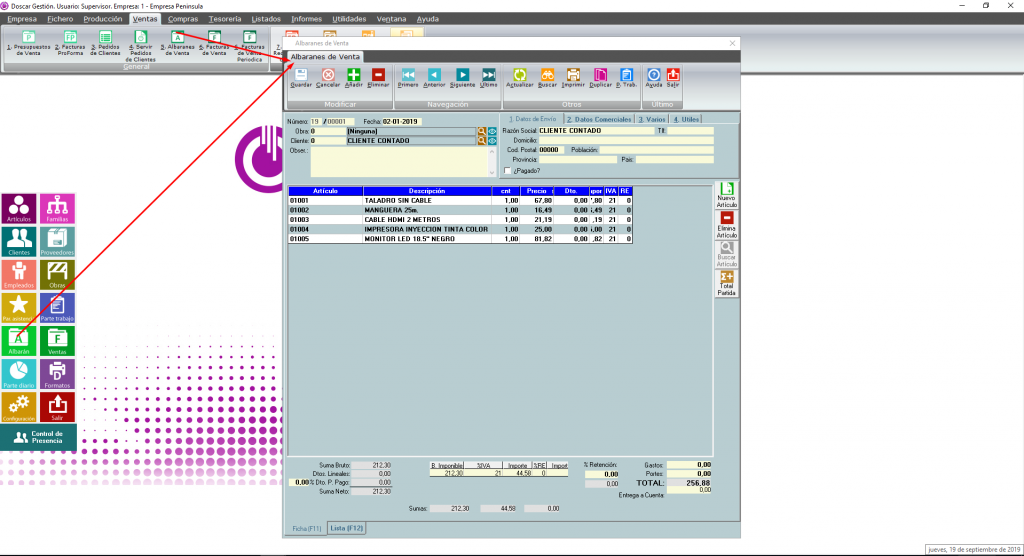Click the Fecha date field
The height and width of the screenshot is (556, 1024).
(x=402, y=122)
